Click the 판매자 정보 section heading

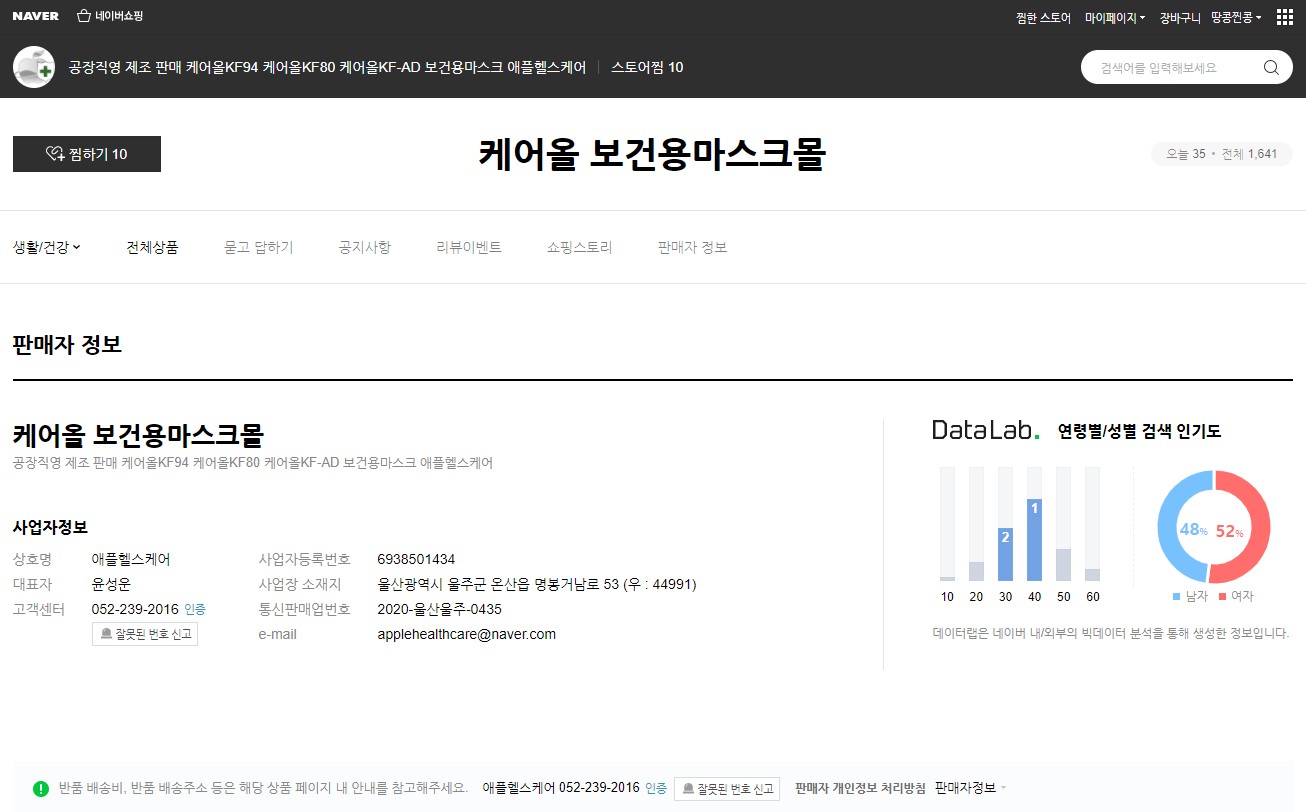(67, 345)
